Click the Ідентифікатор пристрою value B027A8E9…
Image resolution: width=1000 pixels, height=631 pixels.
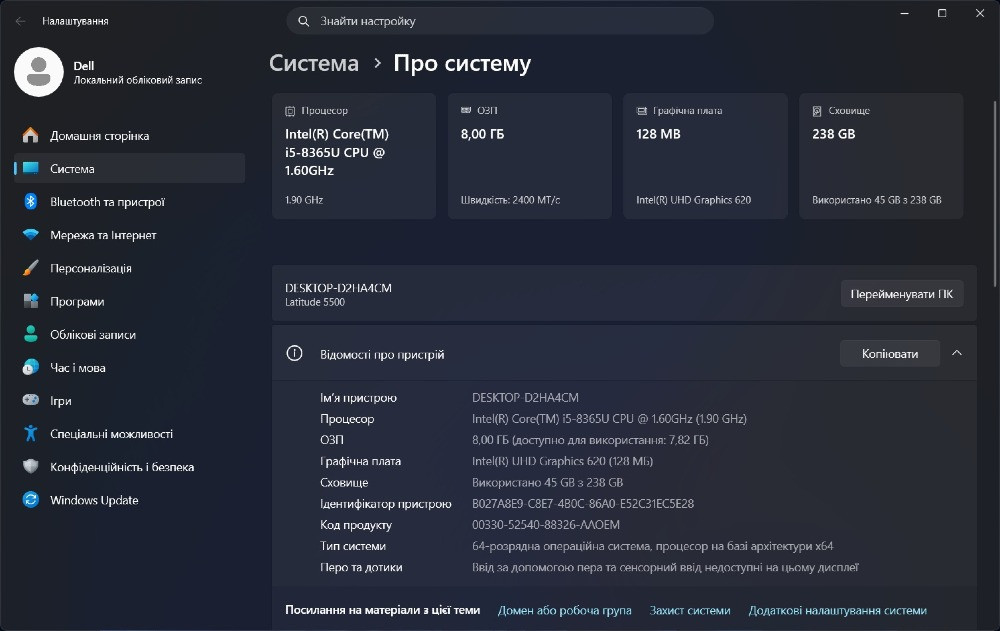point(583,503)
